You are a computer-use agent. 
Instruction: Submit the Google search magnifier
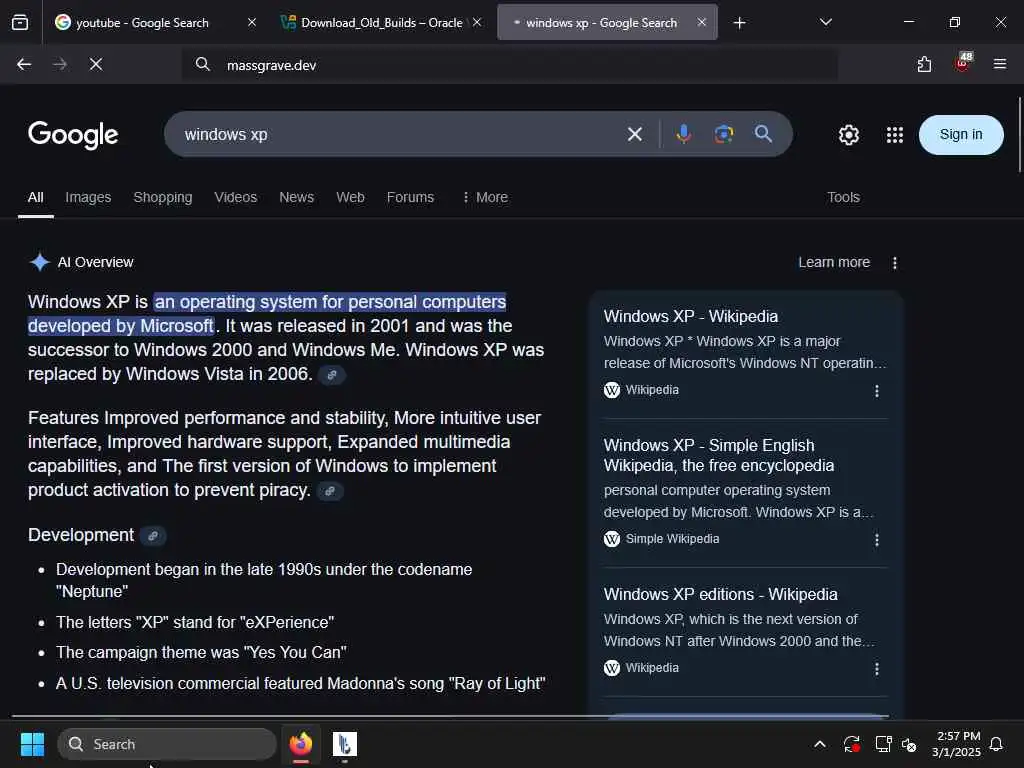pyautogui.click(x=763, y=134)
